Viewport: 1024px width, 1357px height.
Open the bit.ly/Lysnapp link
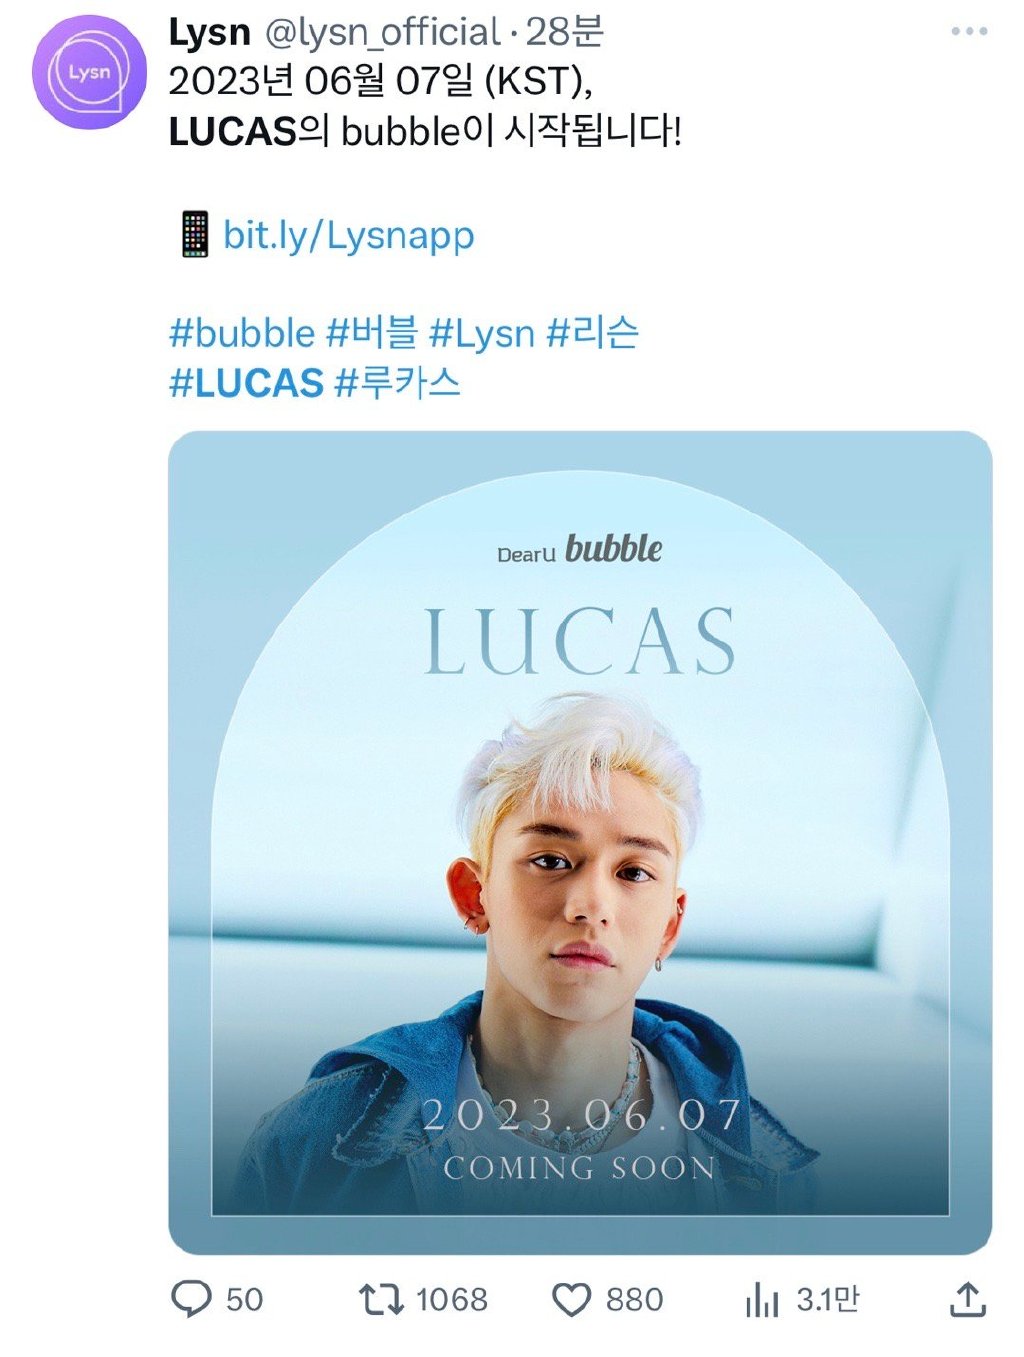click(348, 236)
